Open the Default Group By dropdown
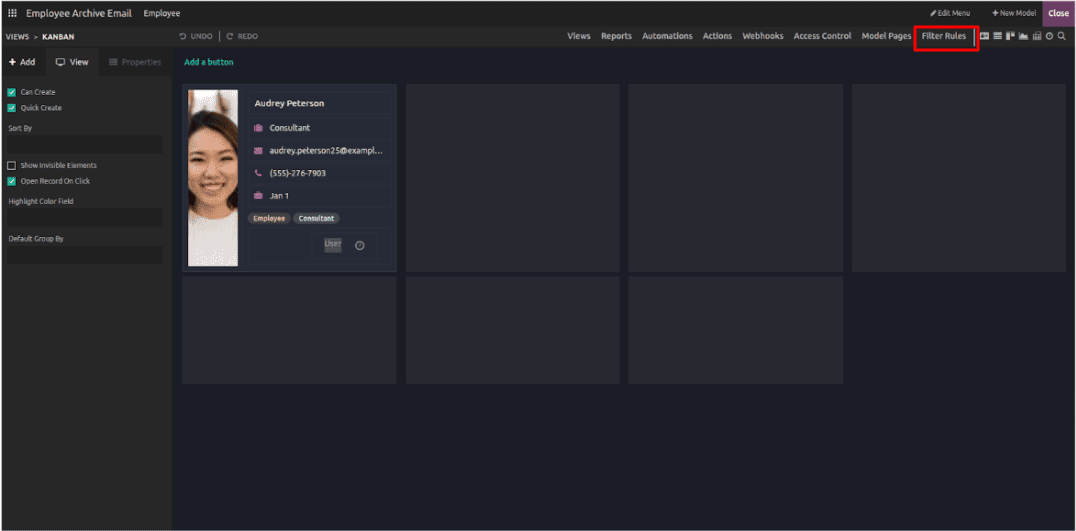The width and height of the screenshot is (1076, 531). point(85,255)
